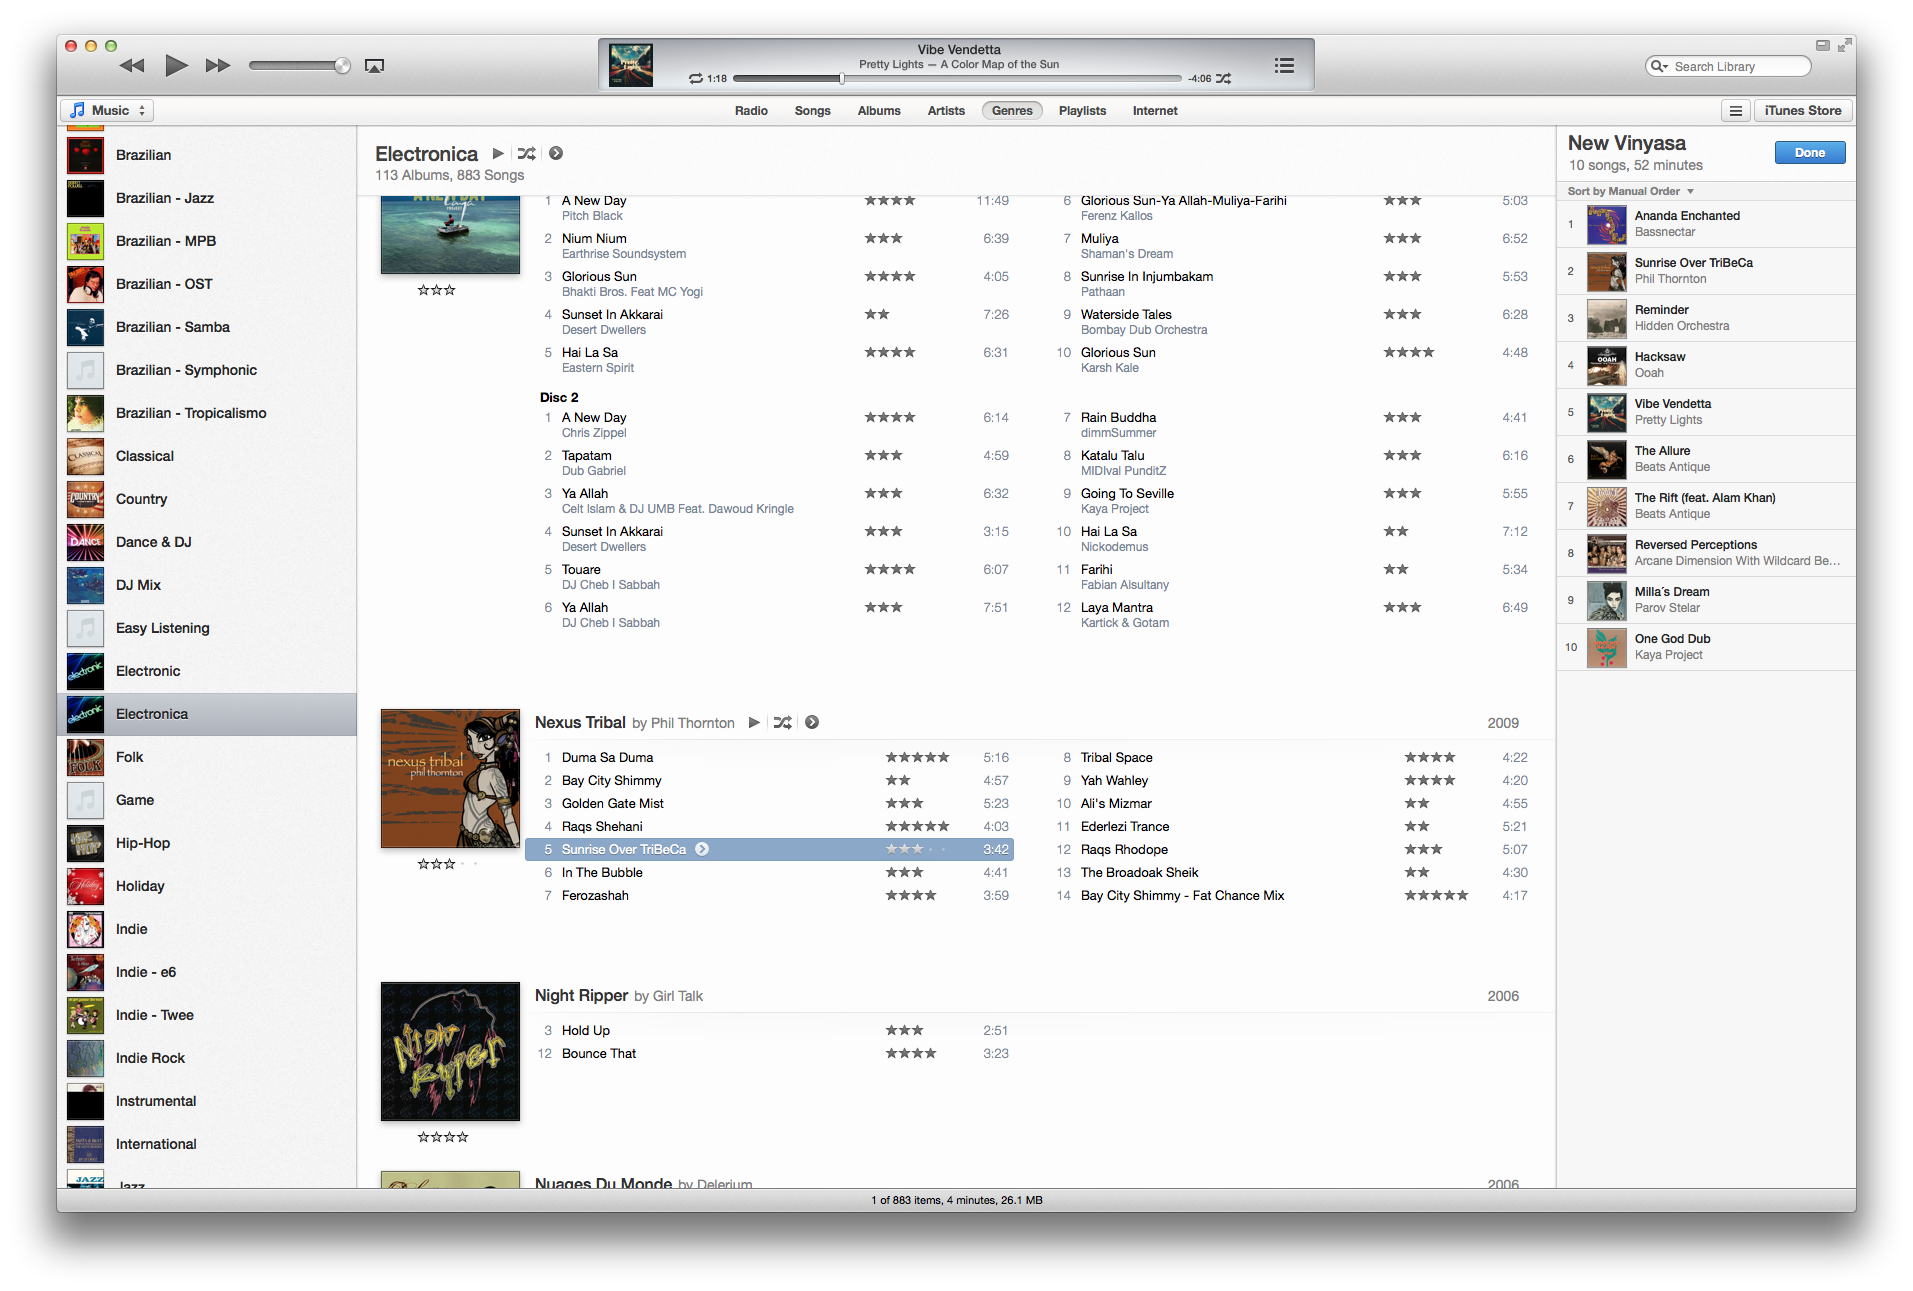
Task: Select the Easy Listening genre icon
Action: 85,628
